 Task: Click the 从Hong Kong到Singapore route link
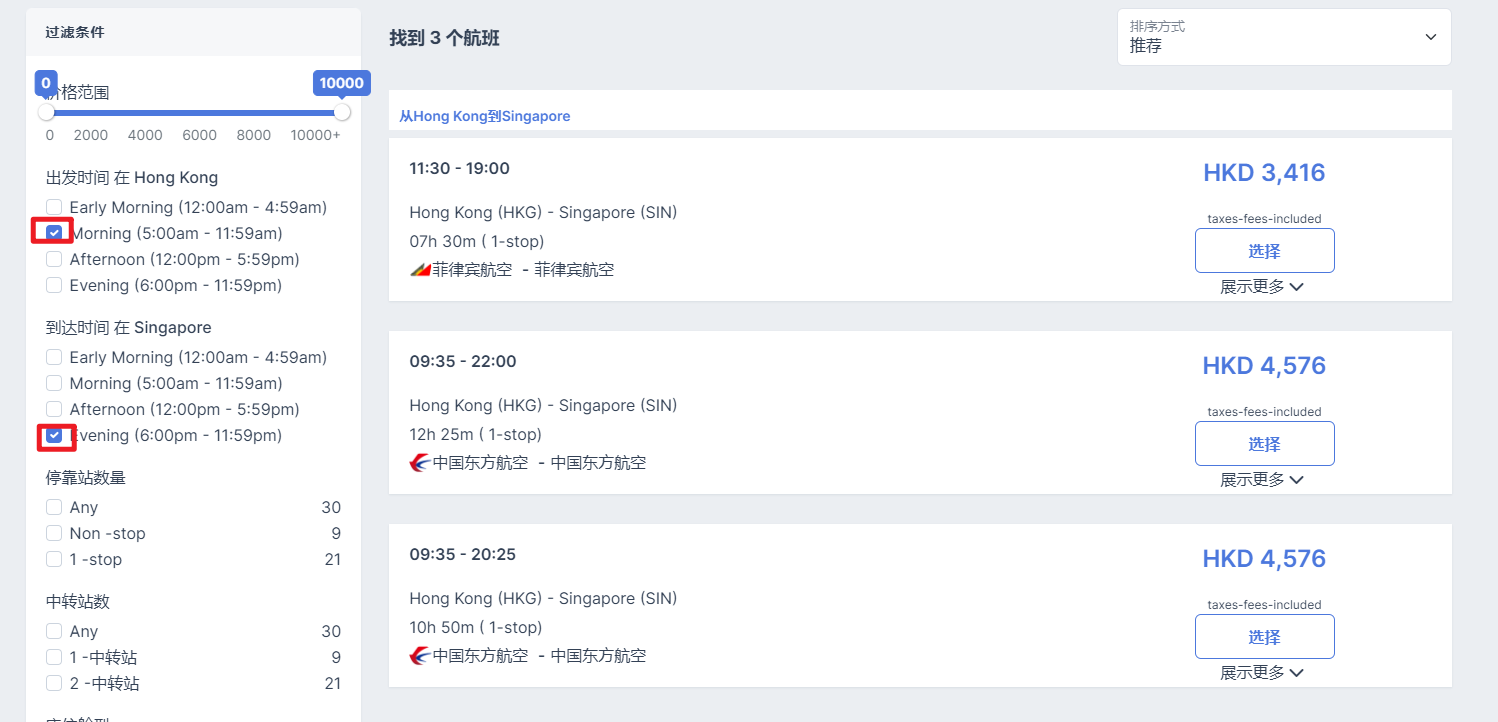(485, 116)
